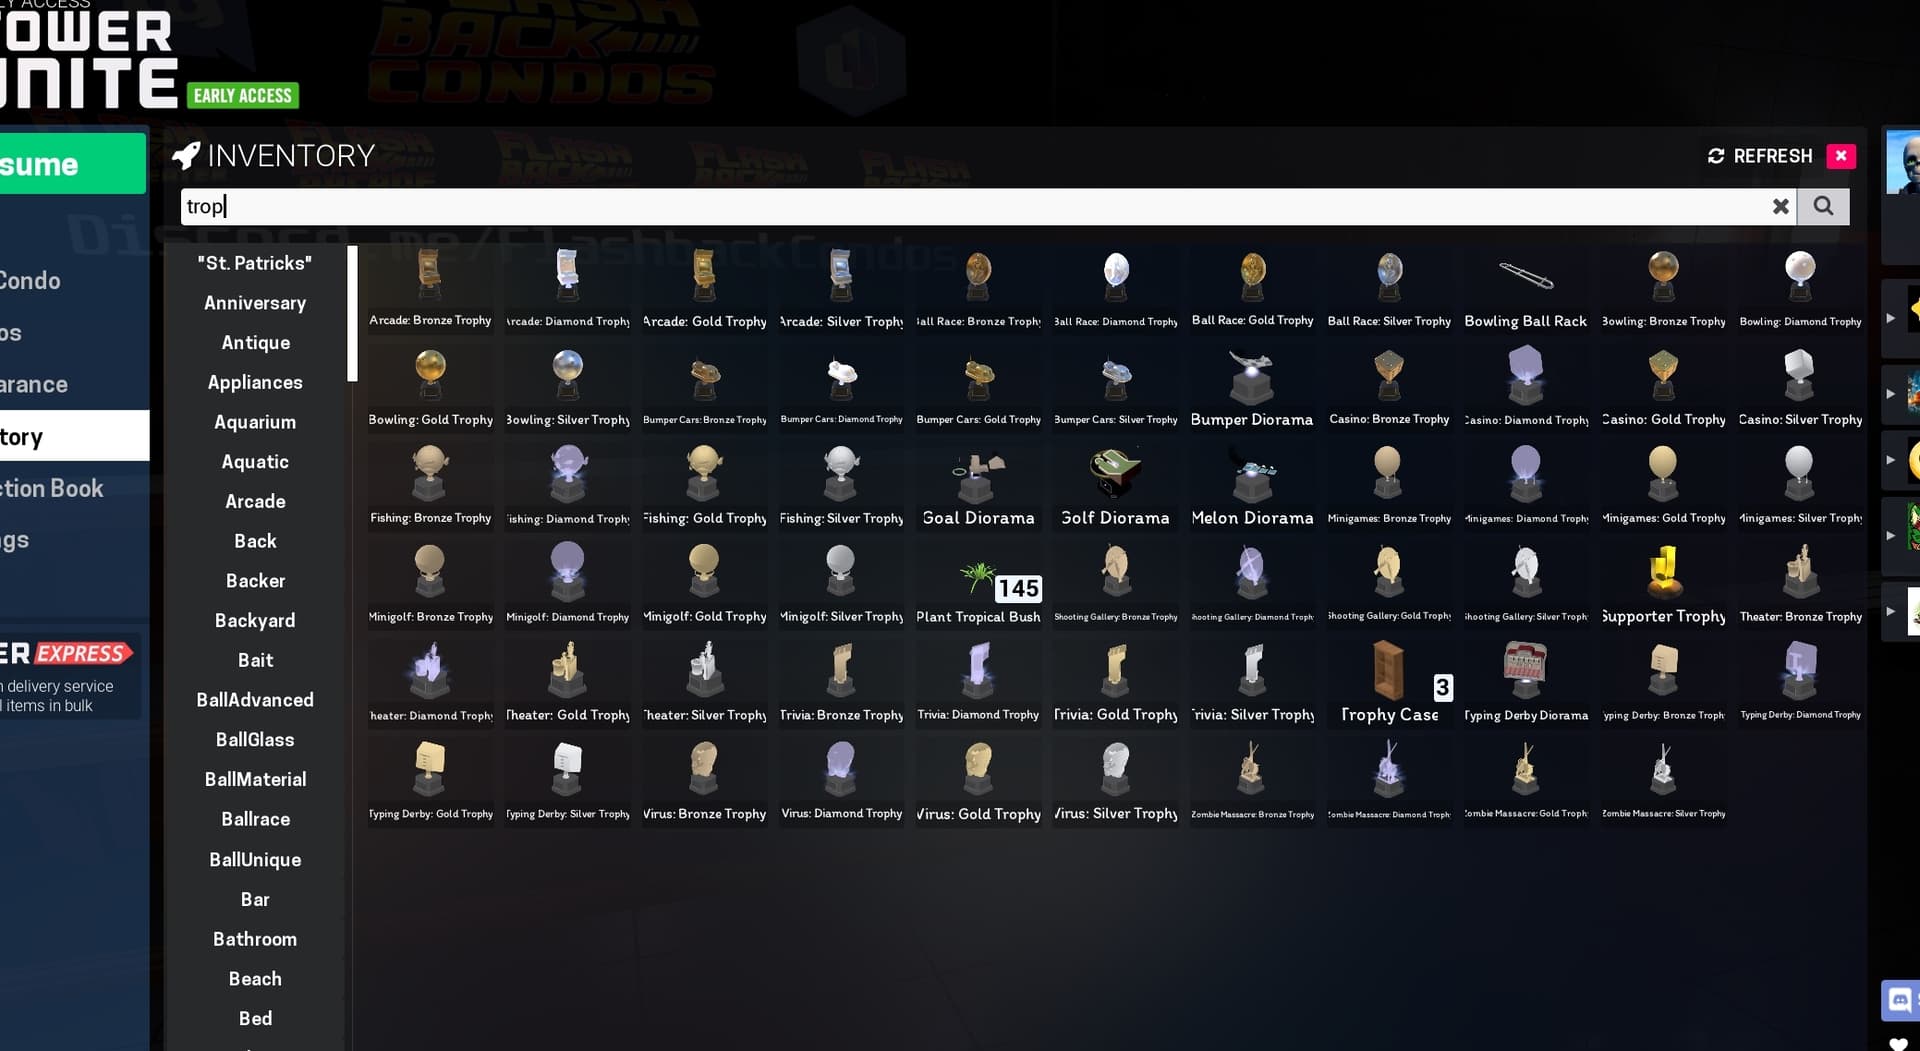
Task: Select Minigames: Gold Trophy item
Action: click(x=1663, y=486)
